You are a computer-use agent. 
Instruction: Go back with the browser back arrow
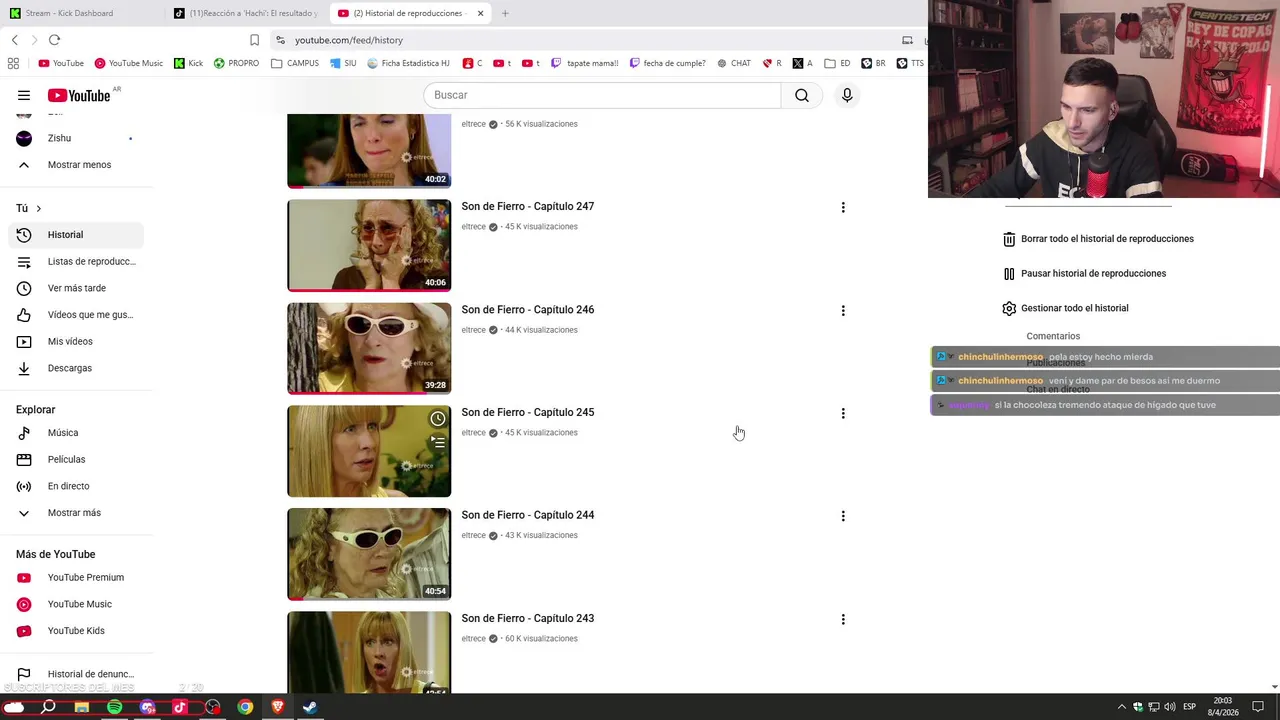[x=15, y=40]
